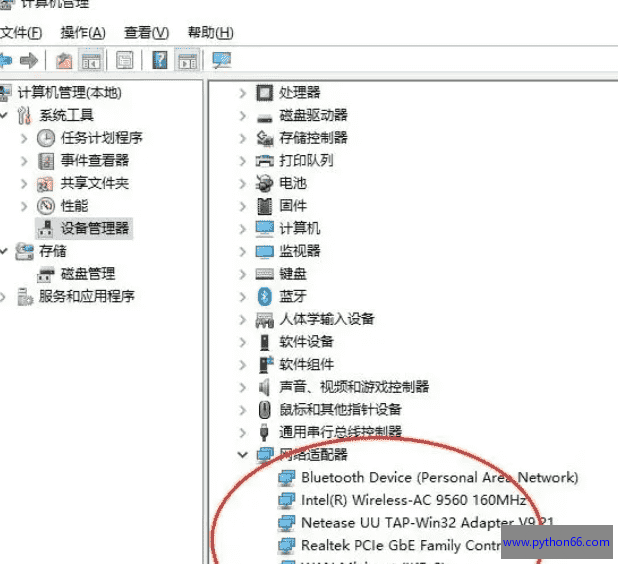The height and width of the screenshot is (564, 618).
Task: Expand 事件查看器 node
Action: [24, 161]
